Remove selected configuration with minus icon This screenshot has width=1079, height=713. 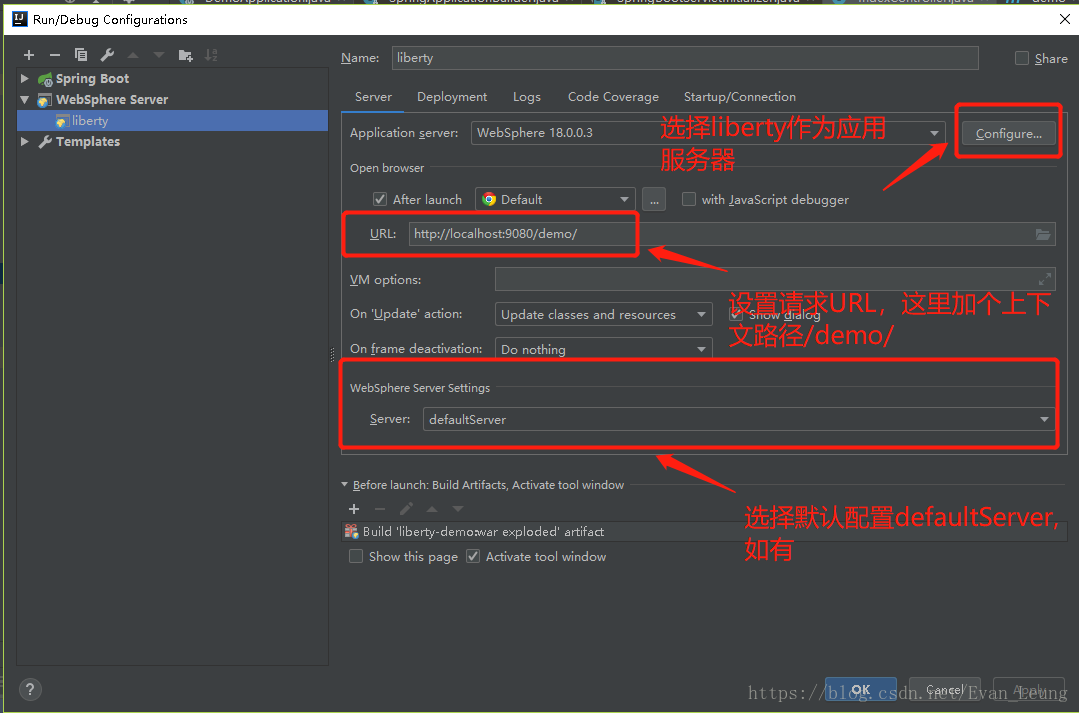55,55
